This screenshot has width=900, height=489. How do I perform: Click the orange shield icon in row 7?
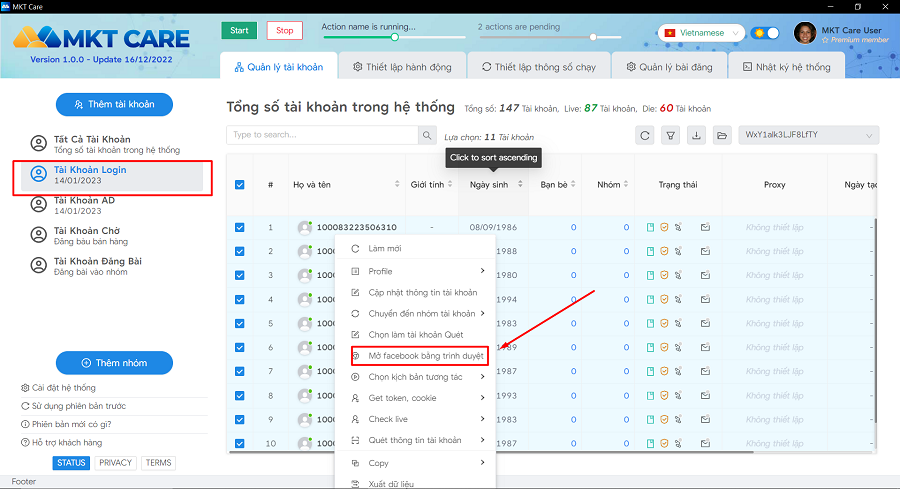(x=664, y=371)
